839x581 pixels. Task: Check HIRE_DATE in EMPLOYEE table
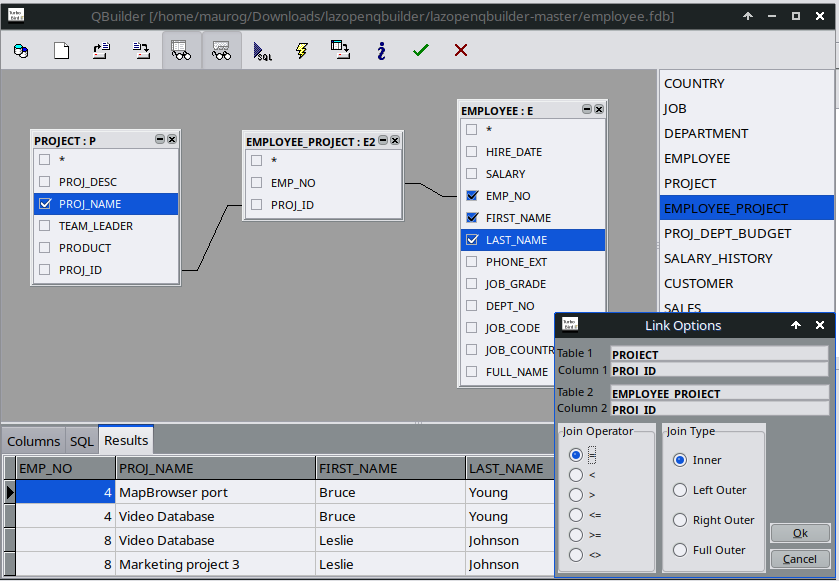click(x=471, y=151)
